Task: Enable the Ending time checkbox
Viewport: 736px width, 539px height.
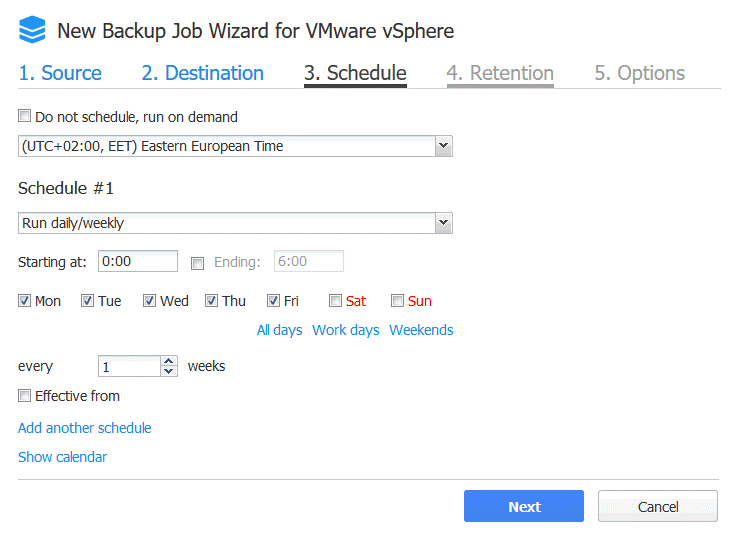Action: (197, 263)
